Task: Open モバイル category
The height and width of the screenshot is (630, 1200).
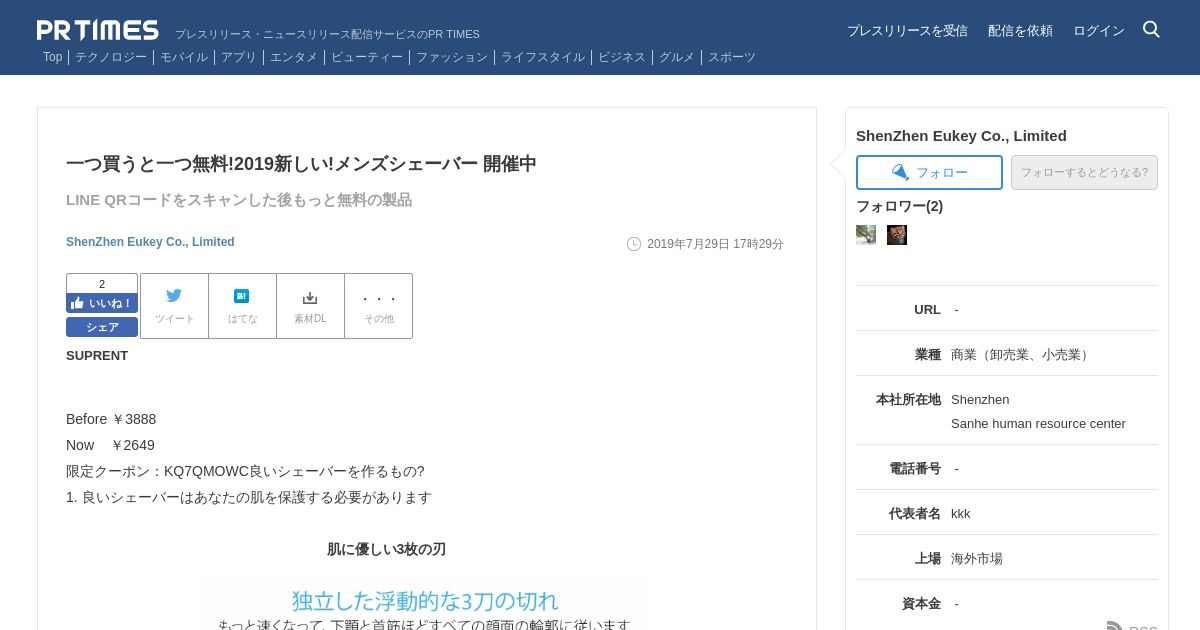Action: tap(184, 57)
